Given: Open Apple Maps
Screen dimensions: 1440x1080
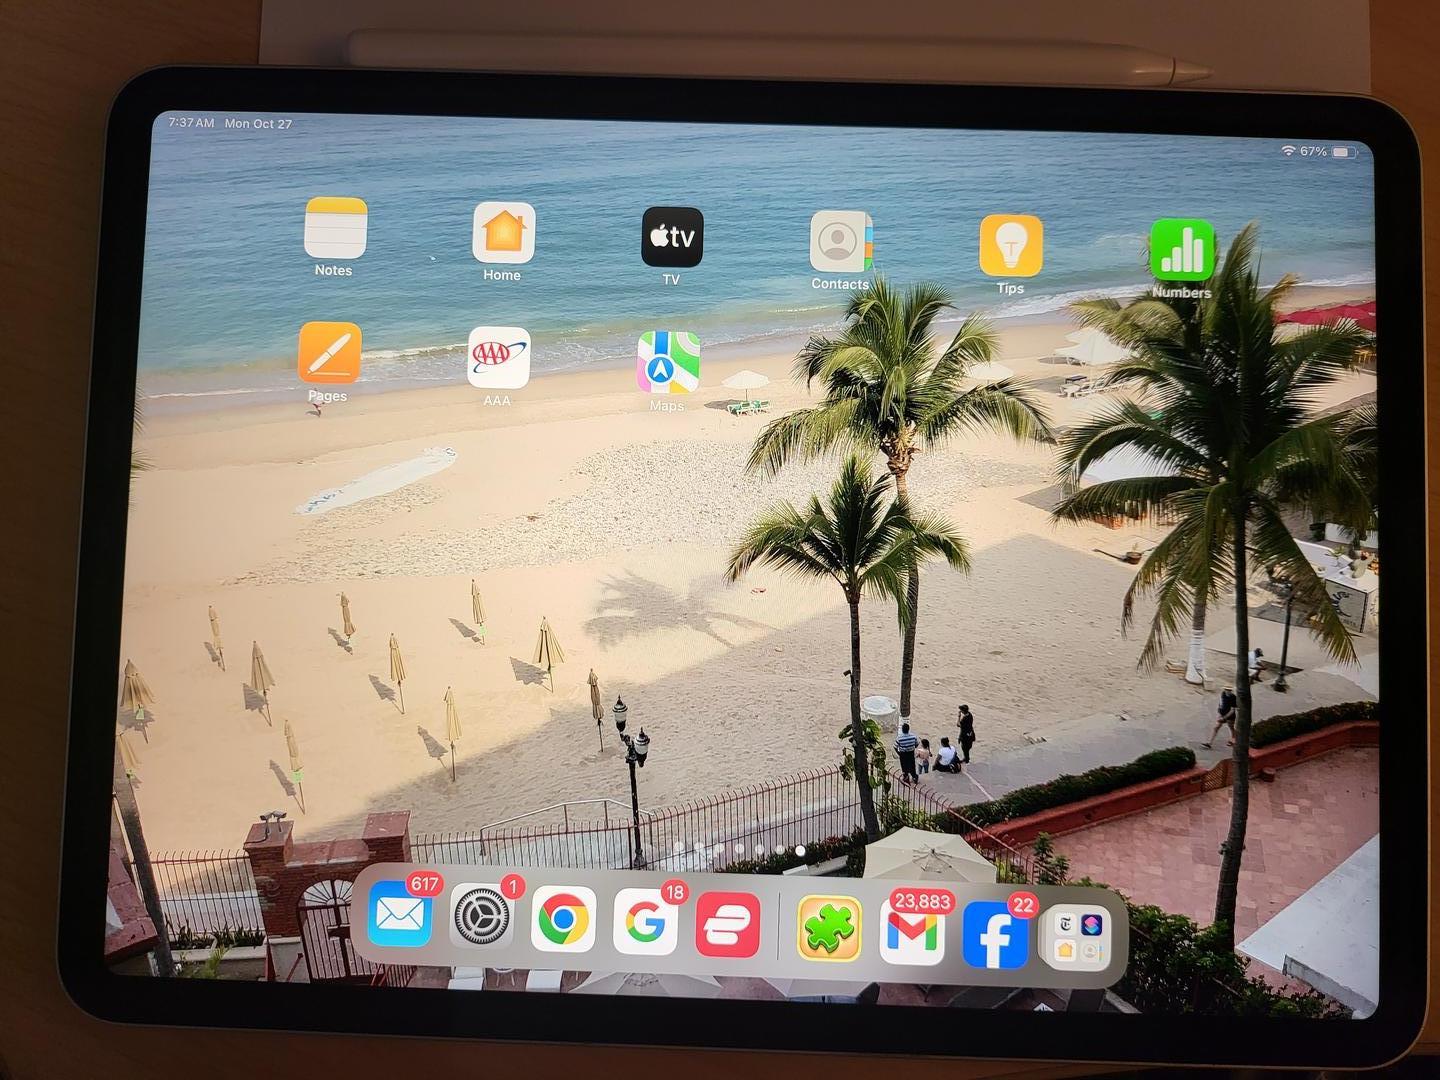Looking at the screenshot, I should (x=668, y=363).
